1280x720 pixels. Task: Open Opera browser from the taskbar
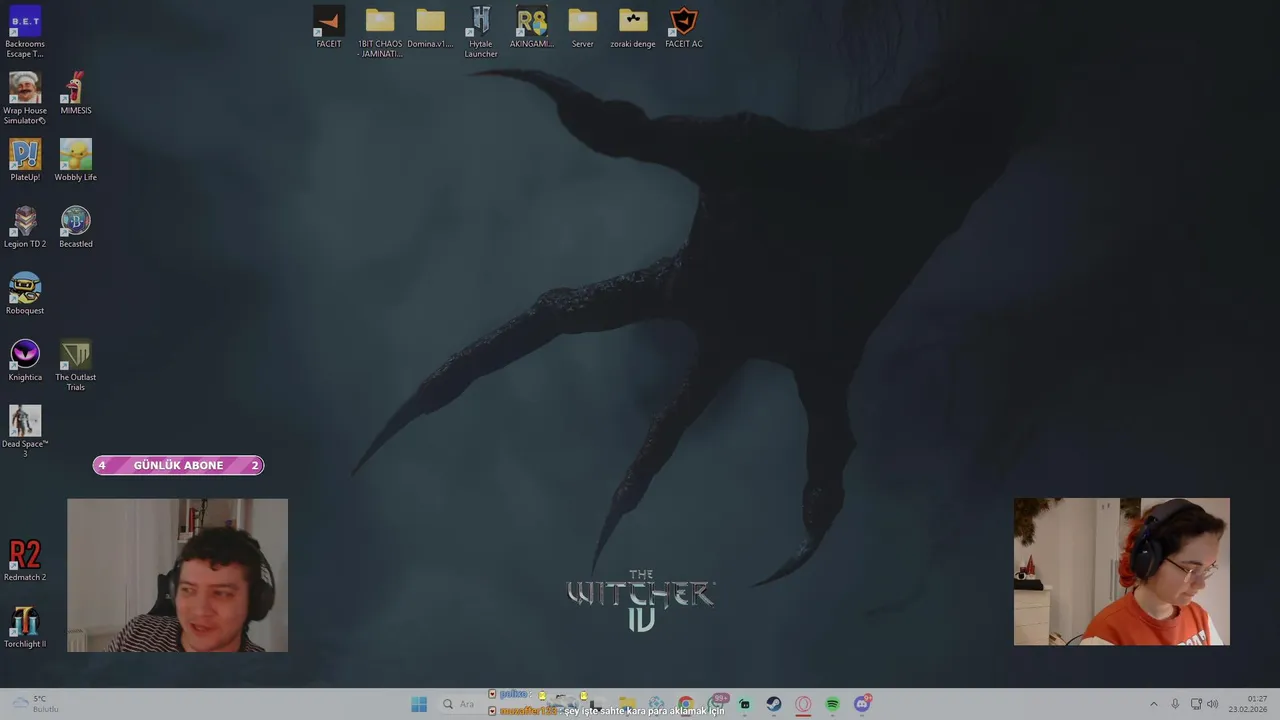[803, 704]
